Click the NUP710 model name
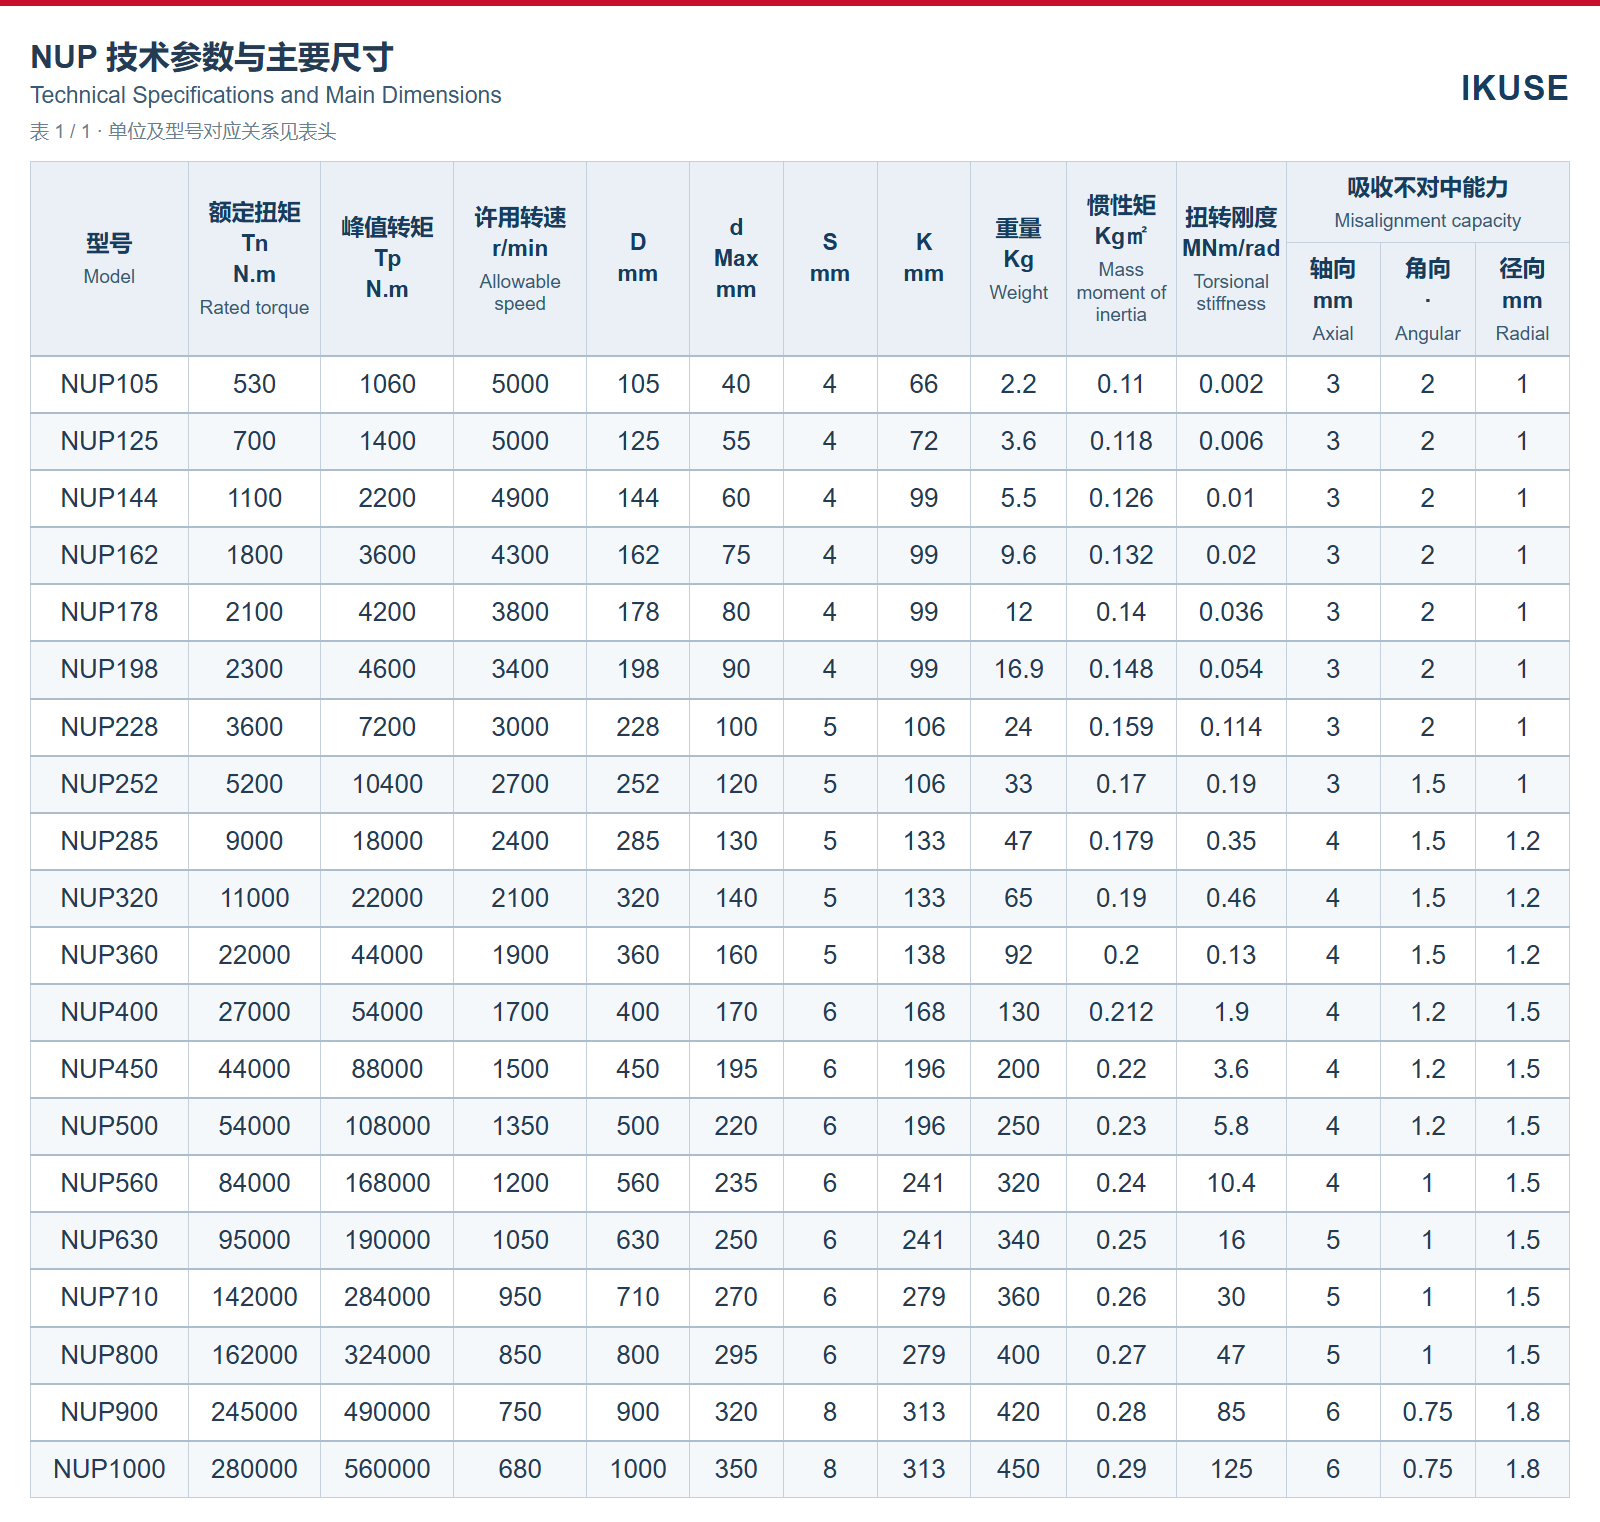This screenshot has height=1522, width=1600. tap(109, 1297)
